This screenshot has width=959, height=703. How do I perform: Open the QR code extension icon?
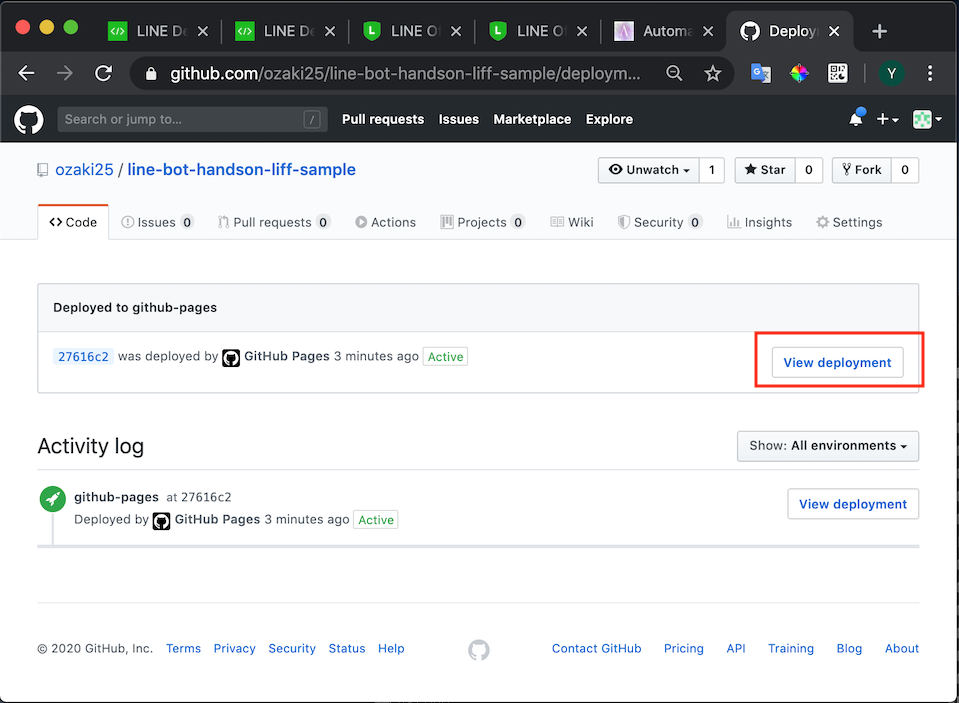click(837, 73)
